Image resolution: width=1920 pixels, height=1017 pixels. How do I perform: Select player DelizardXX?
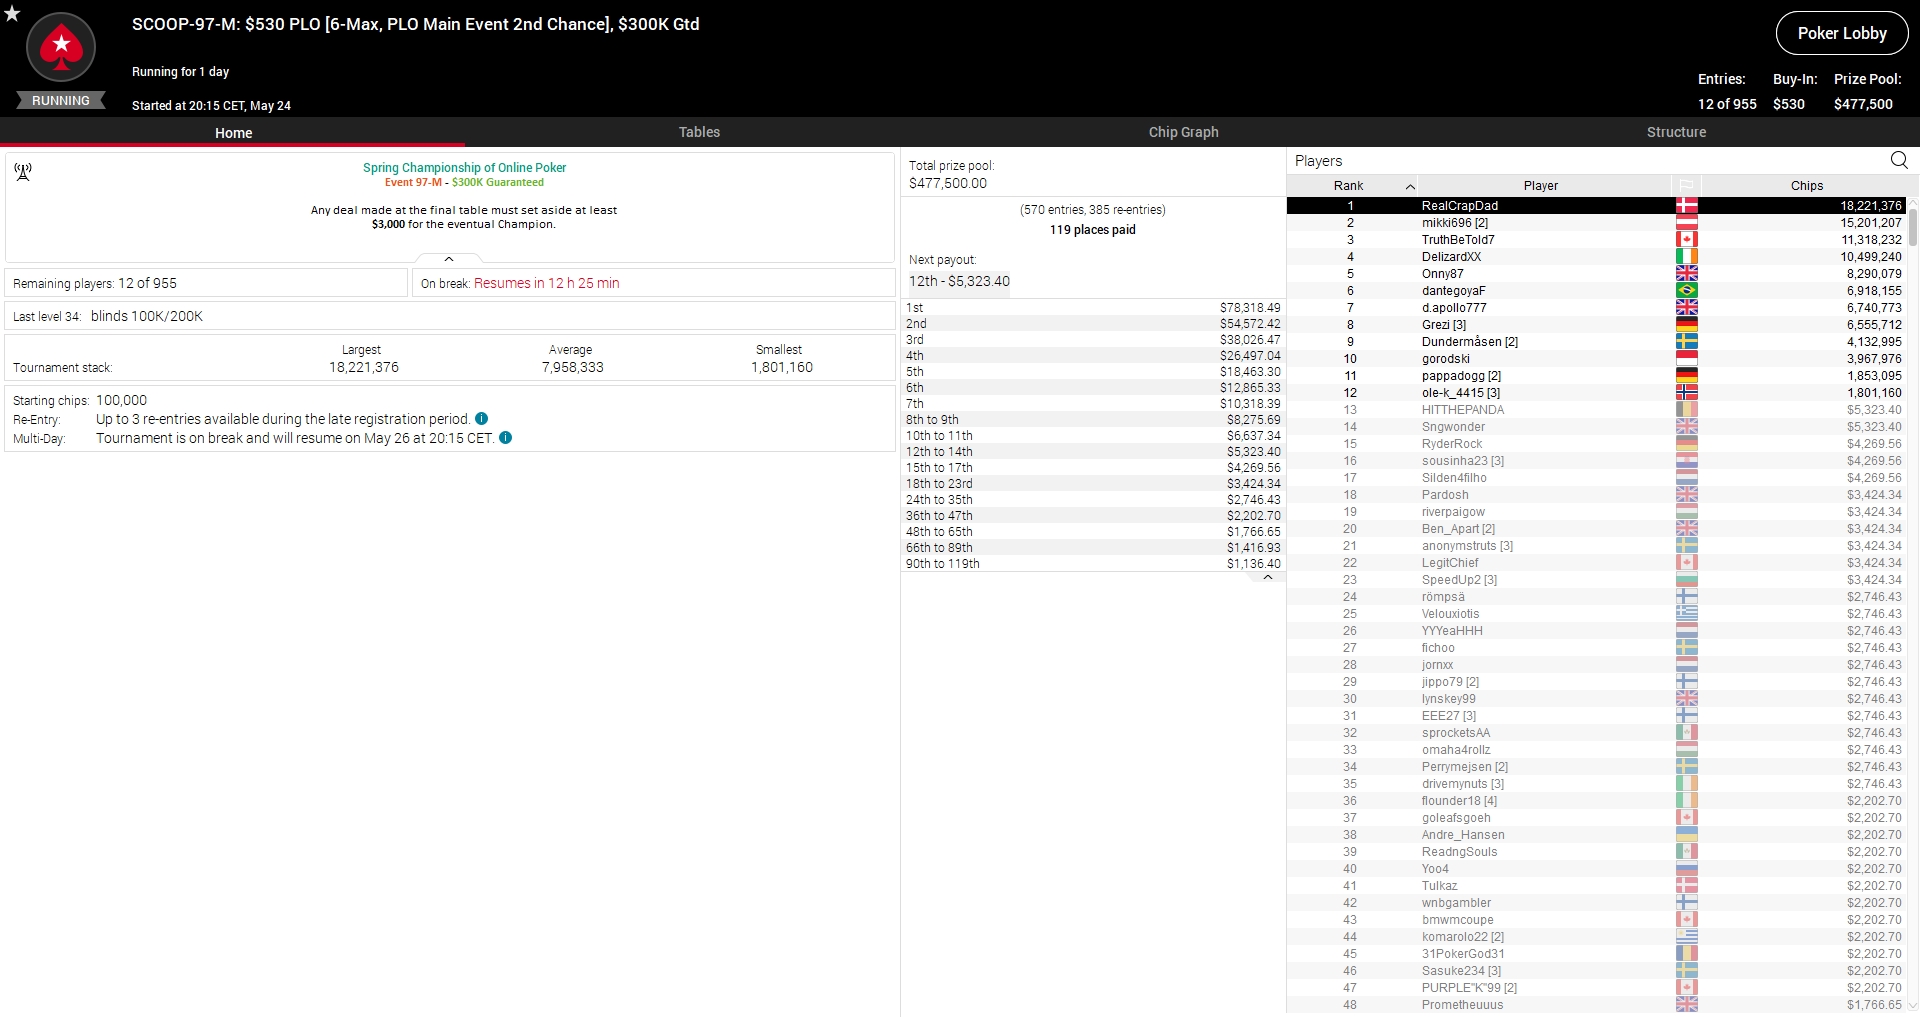1596,257
